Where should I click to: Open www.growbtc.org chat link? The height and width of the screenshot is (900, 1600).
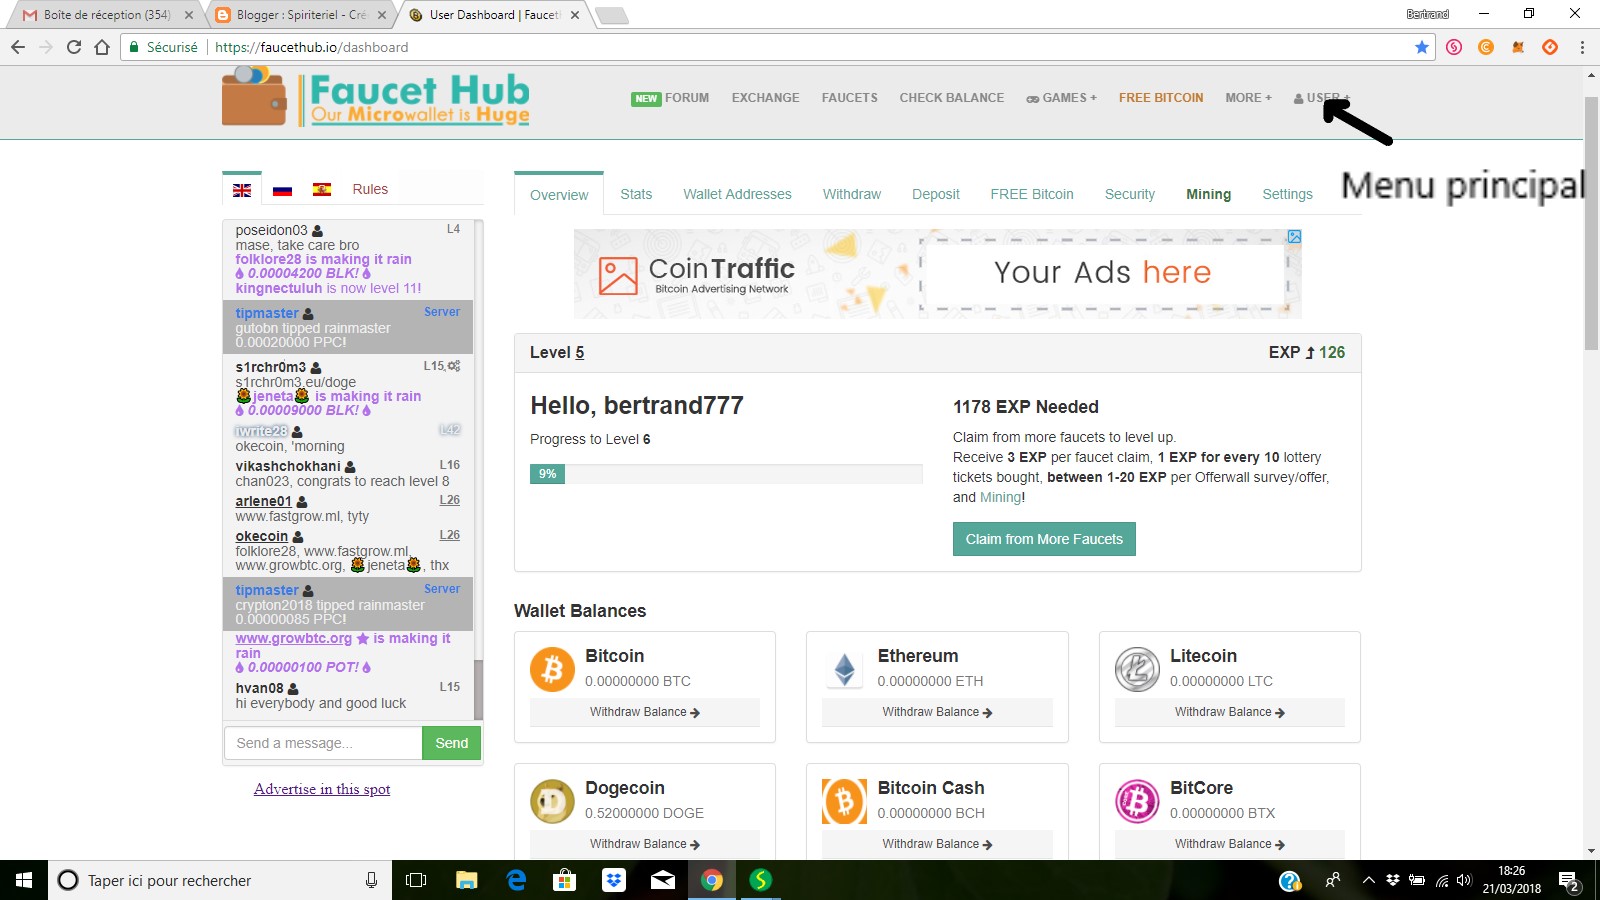point(293,638)
